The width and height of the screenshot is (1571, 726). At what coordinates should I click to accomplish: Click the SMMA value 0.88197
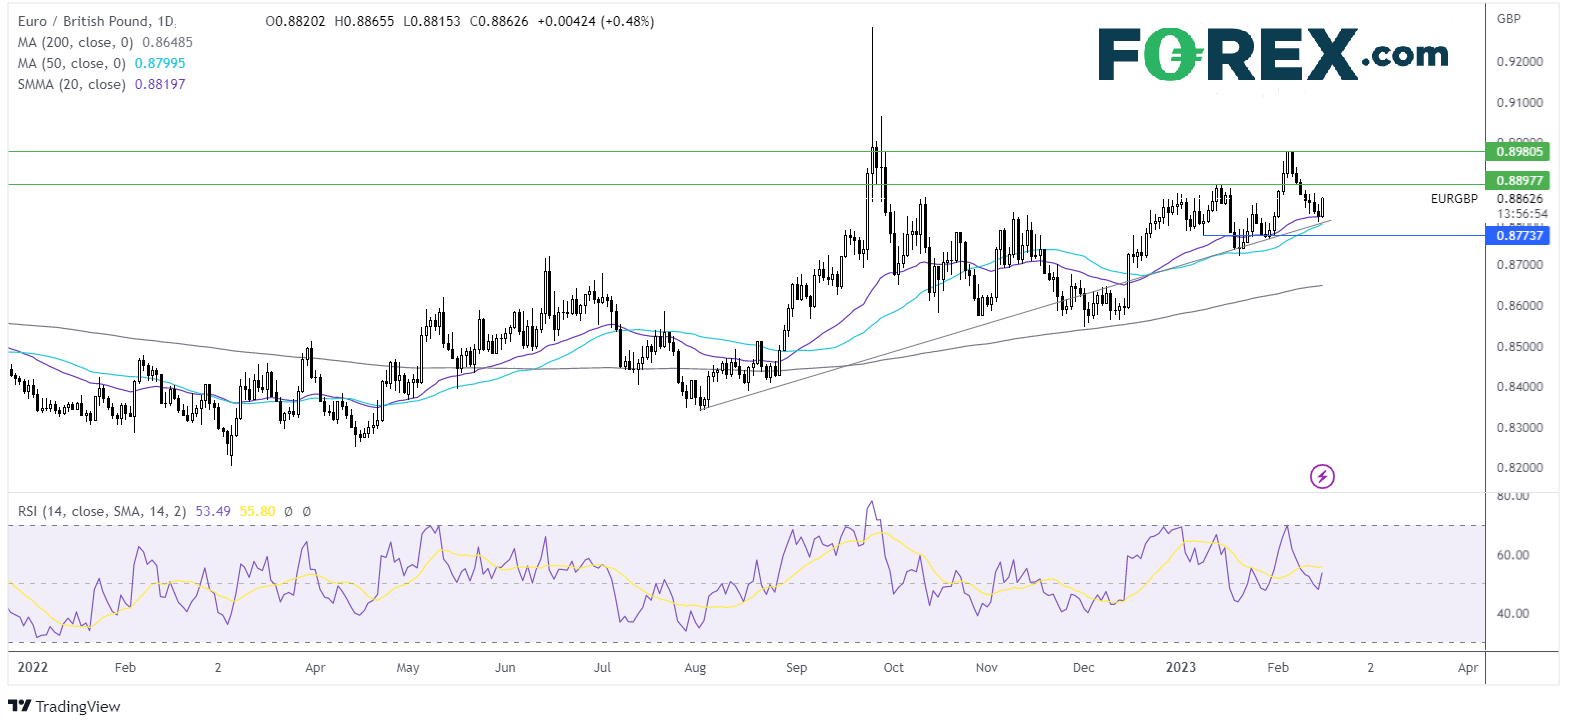[x=160, y=84]
